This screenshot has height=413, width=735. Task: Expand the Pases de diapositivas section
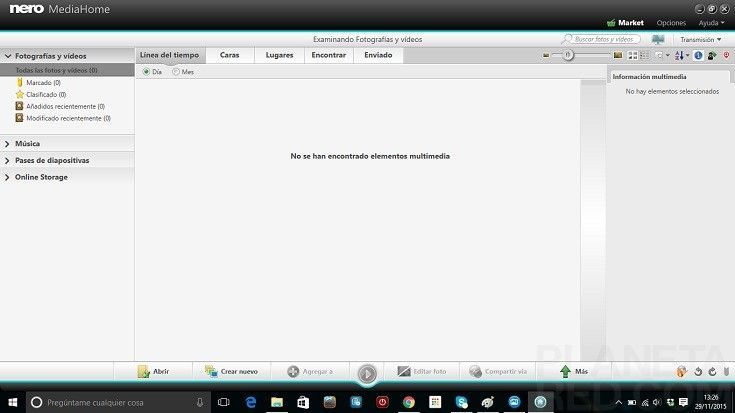click(8, 160)
